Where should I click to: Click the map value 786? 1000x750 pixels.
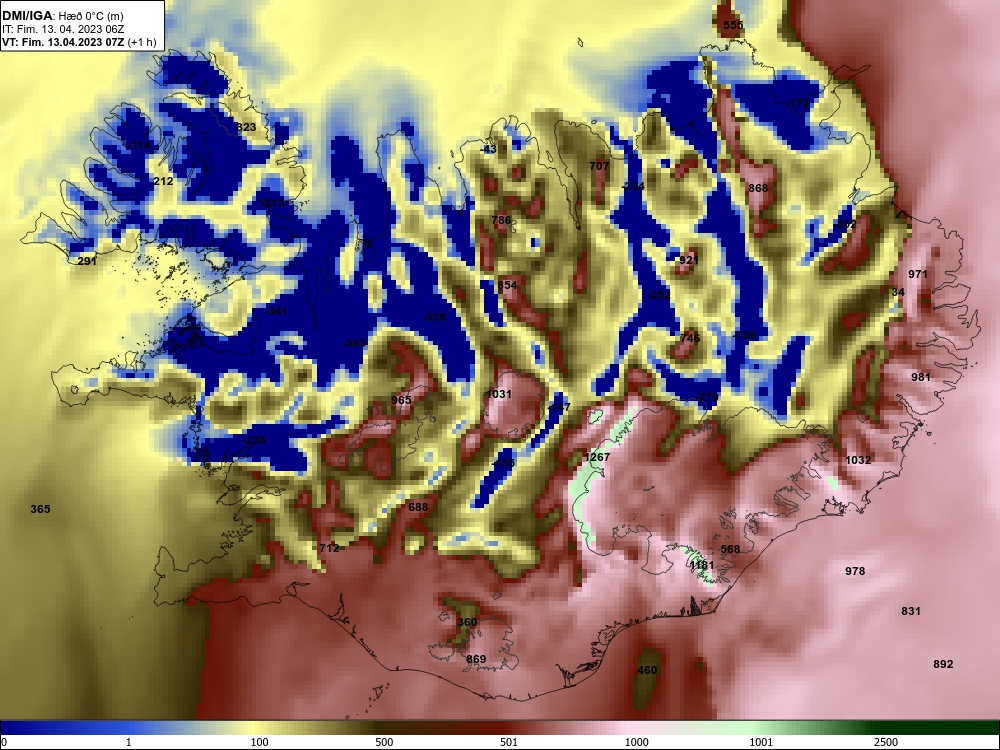[501, 220]
